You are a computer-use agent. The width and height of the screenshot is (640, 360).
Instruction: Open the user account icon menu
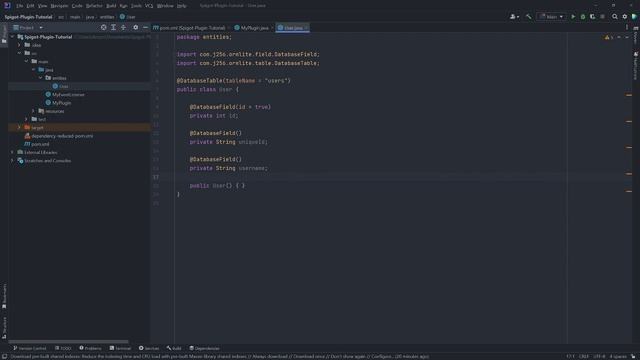514,17
